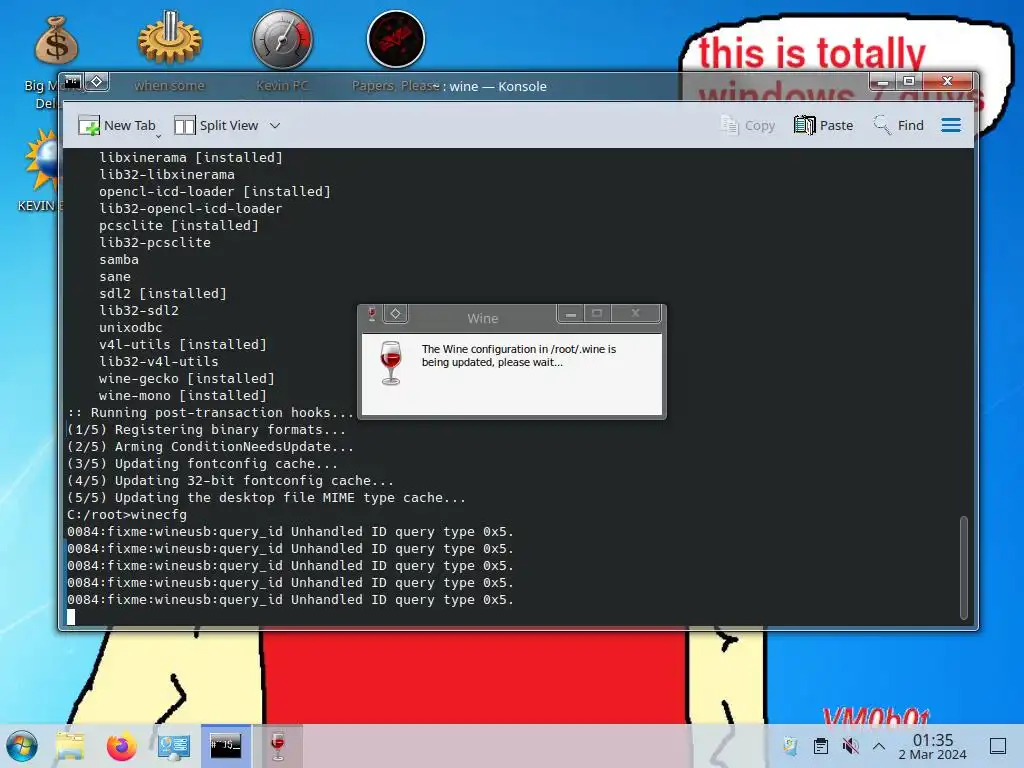Image resolution: width=1024 pixels, height=768 pixels.
Task: Click the Paste button in Konsole
Action: point(824,125)
